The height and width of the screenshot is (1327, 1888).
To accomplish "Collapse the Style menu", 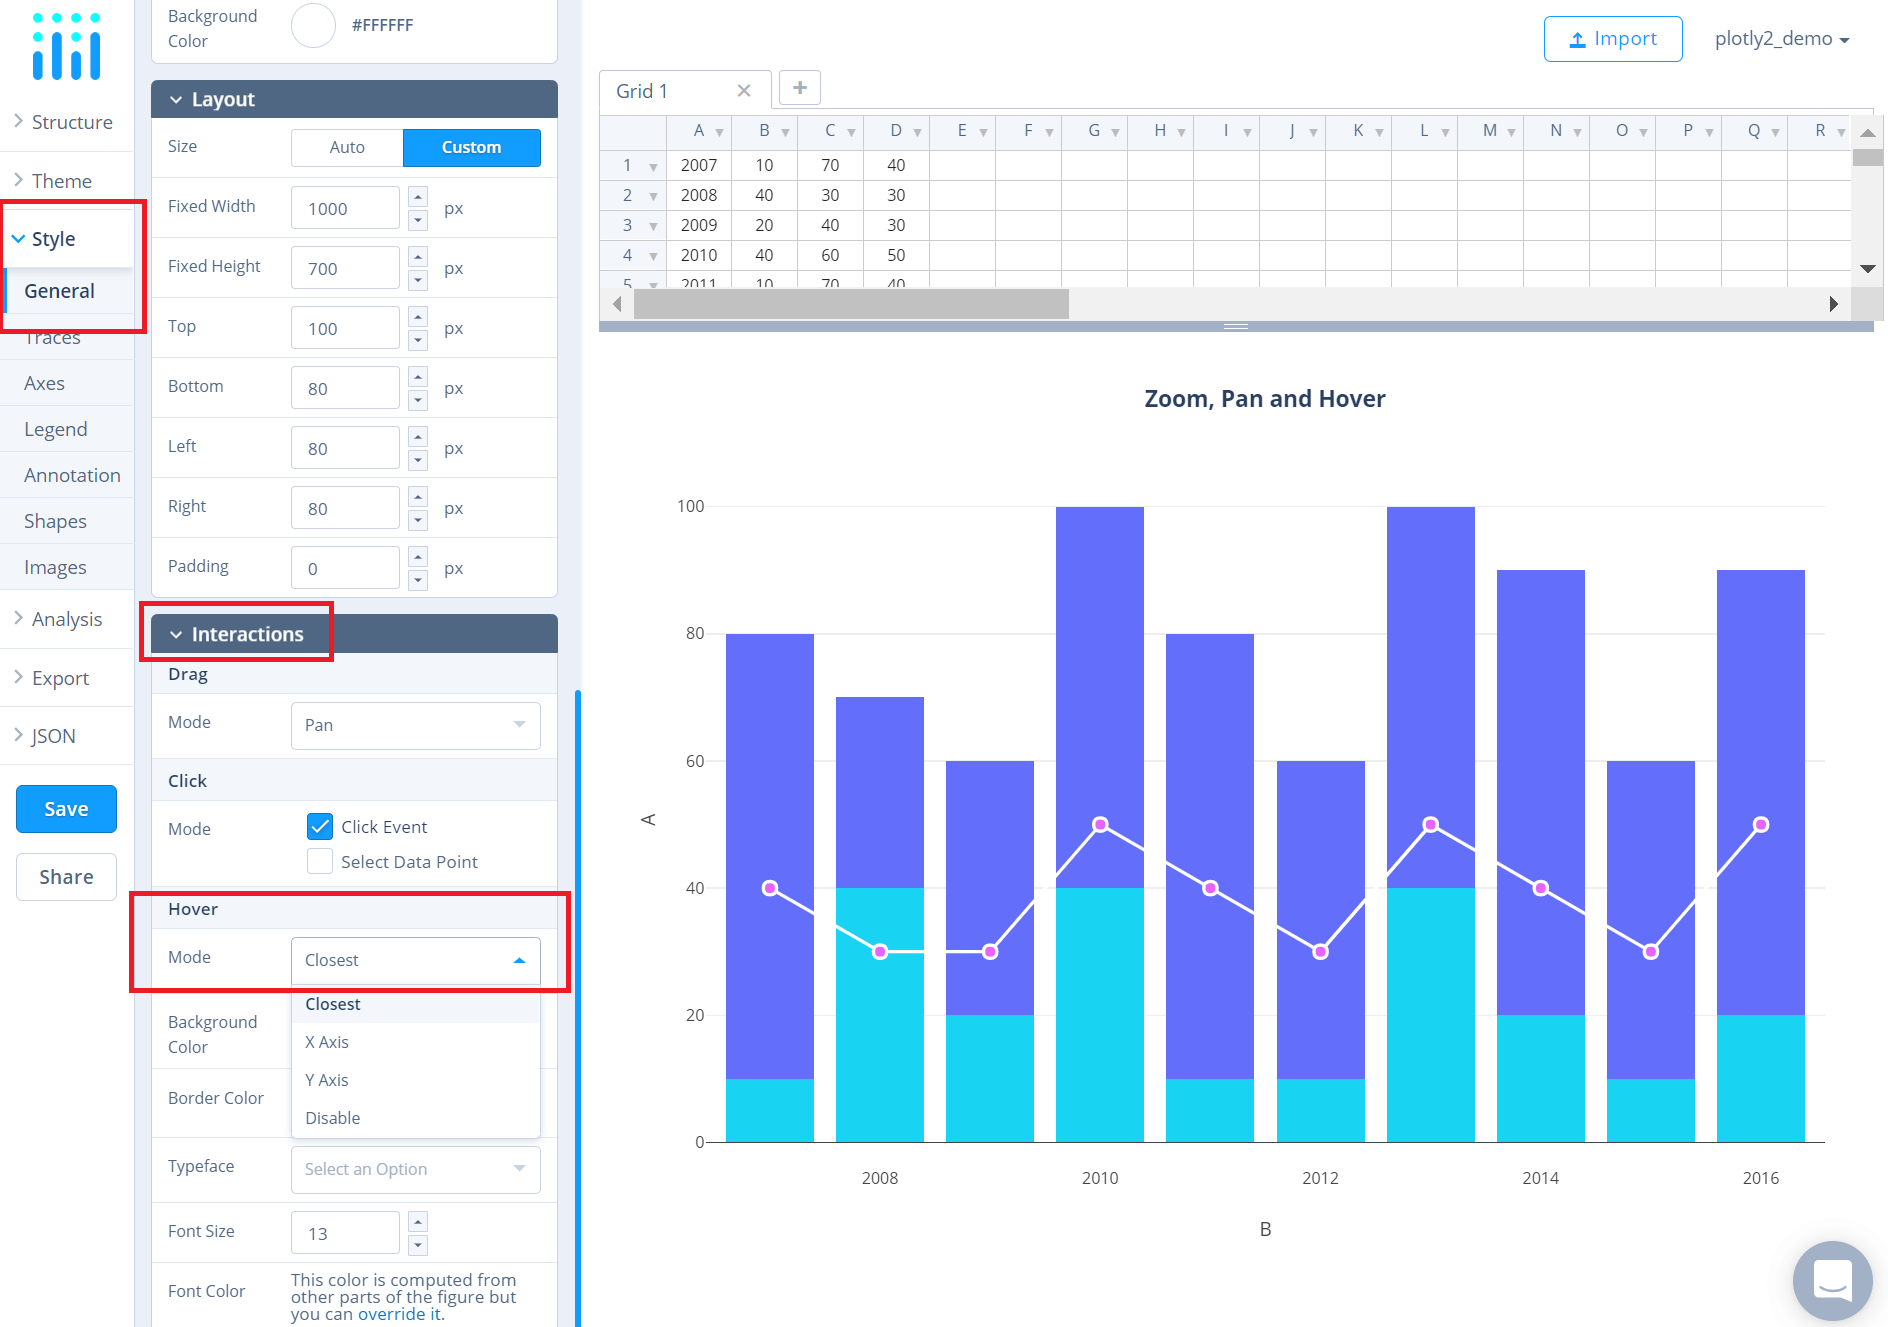I will [66, 239].
